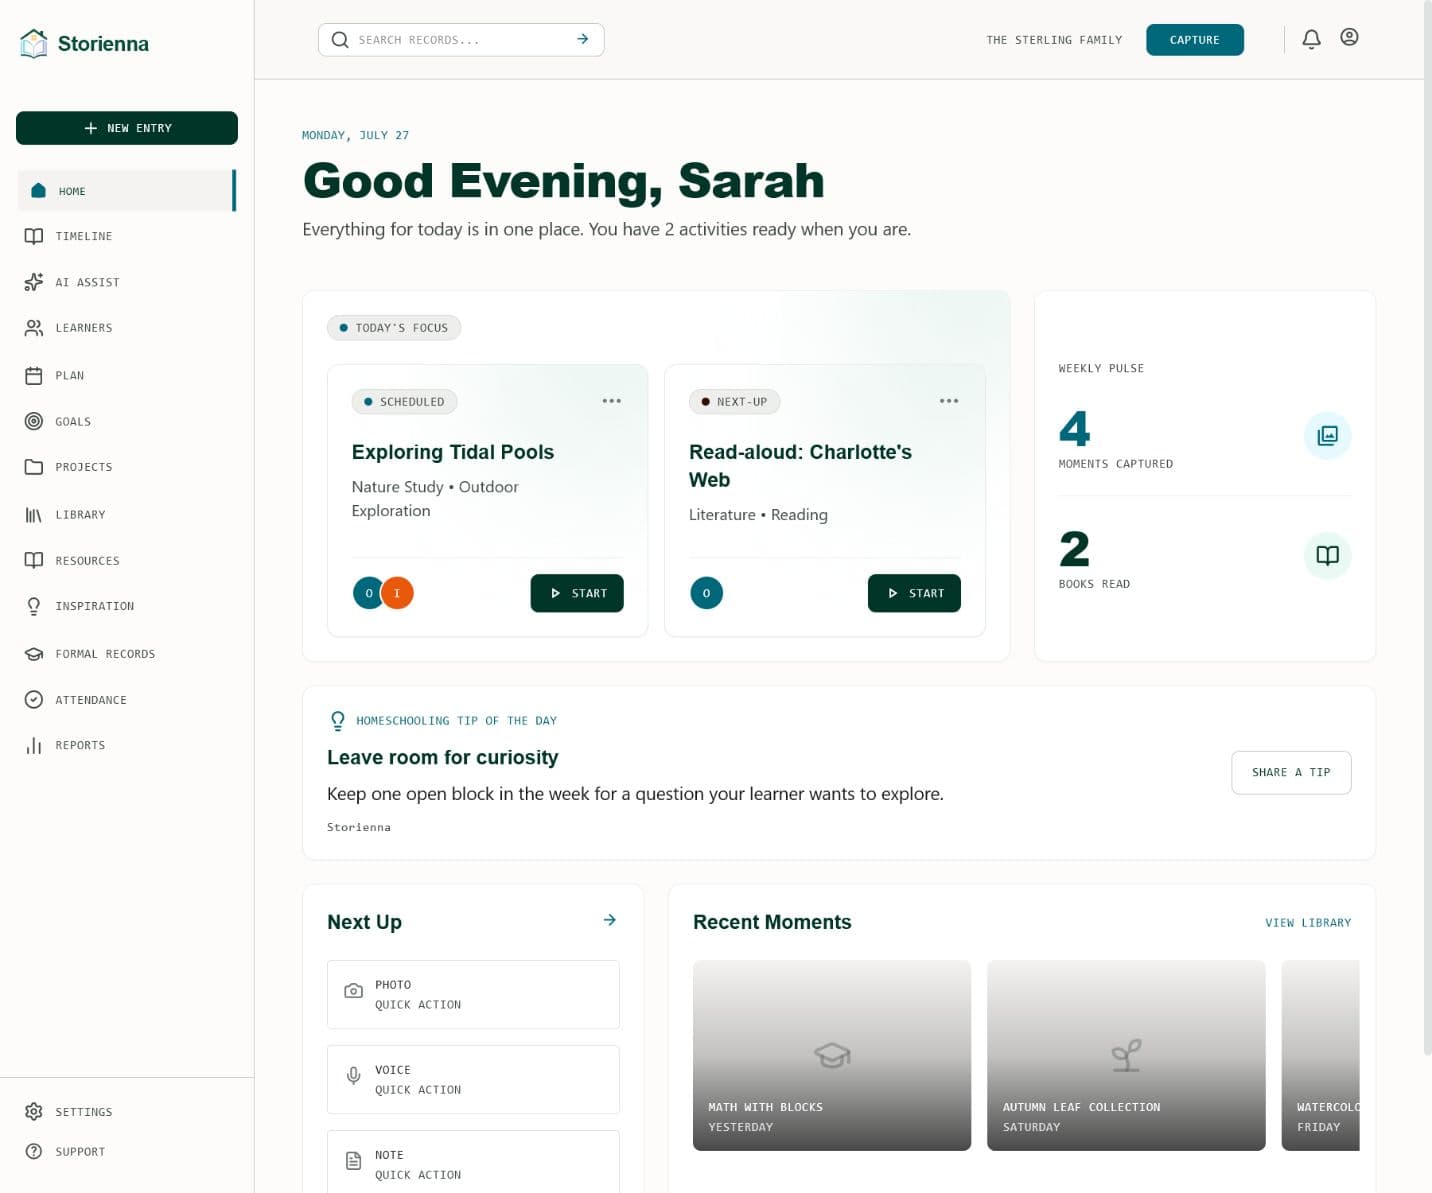Select Learners in the sidebar
Screen dimensions: 1432x1193
click(126, 328)
